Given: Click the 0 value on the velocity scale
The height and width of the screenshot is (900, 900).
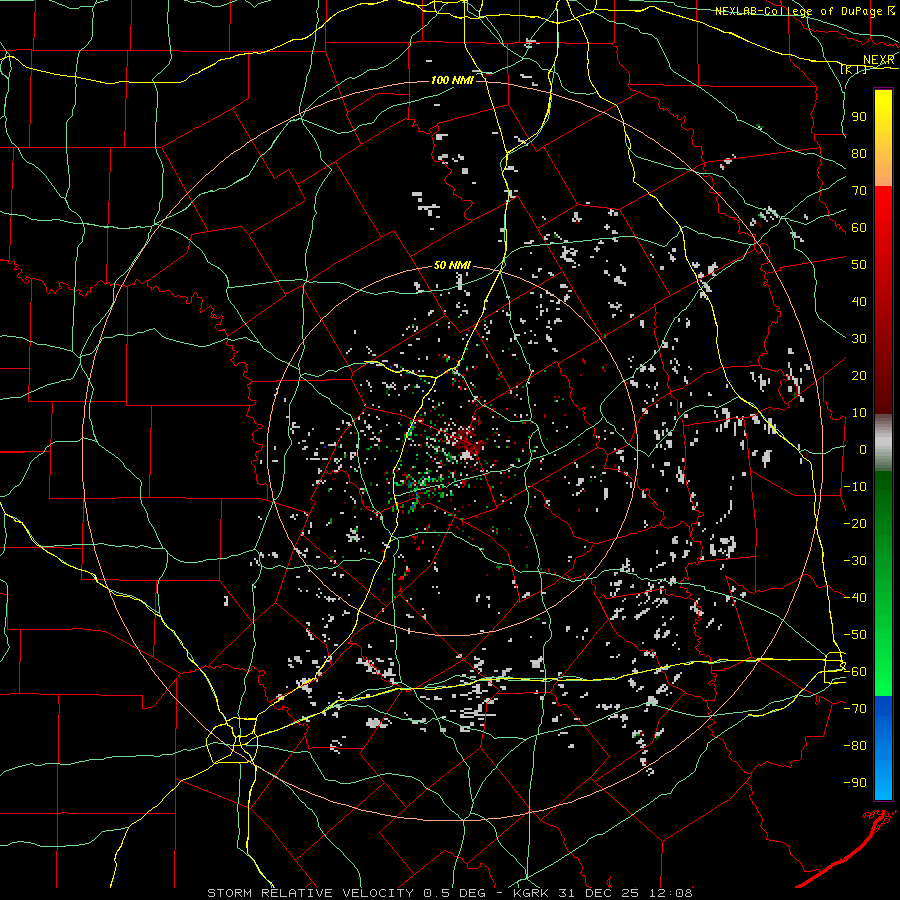Looking at the screenshot, I should 863,449.
